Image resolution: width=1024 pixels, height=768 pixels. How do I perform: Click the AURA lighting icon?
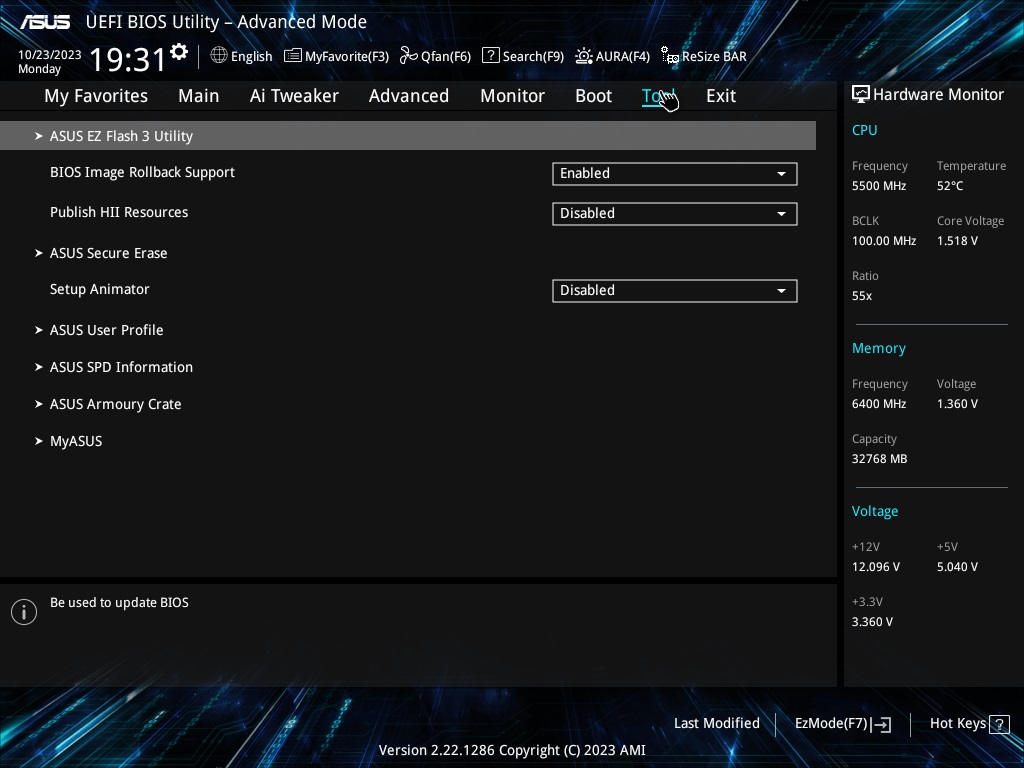(x=584, y=56)
